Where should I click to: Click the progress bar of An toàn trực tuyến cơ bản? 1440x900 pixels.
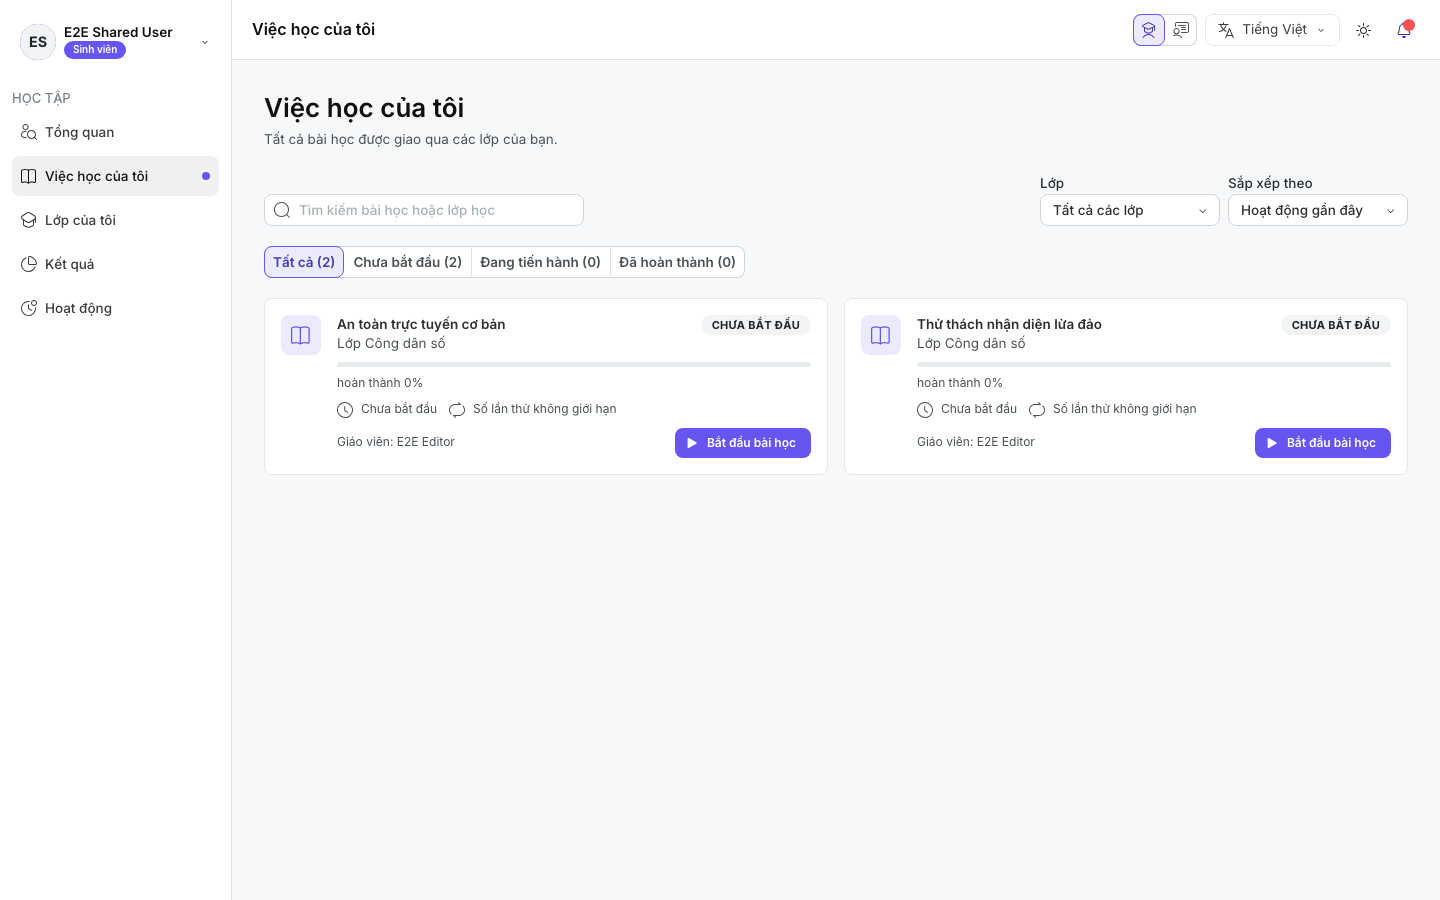pyautogui.click(x=574, y=365)
